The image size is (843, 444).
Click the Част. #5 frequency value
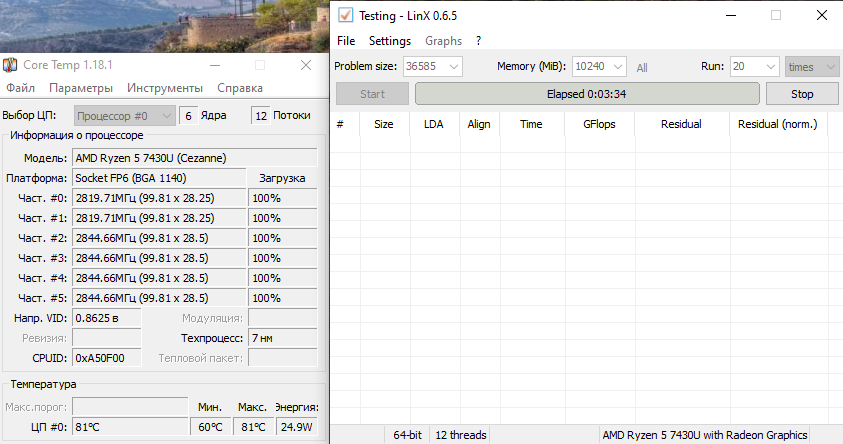[x=159, y=298]
